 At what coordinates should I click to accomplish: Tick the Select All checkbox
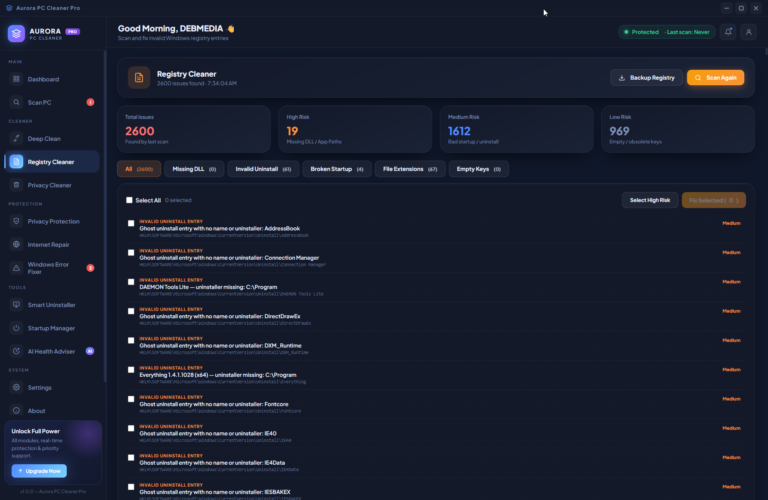[x=129, y=200]
